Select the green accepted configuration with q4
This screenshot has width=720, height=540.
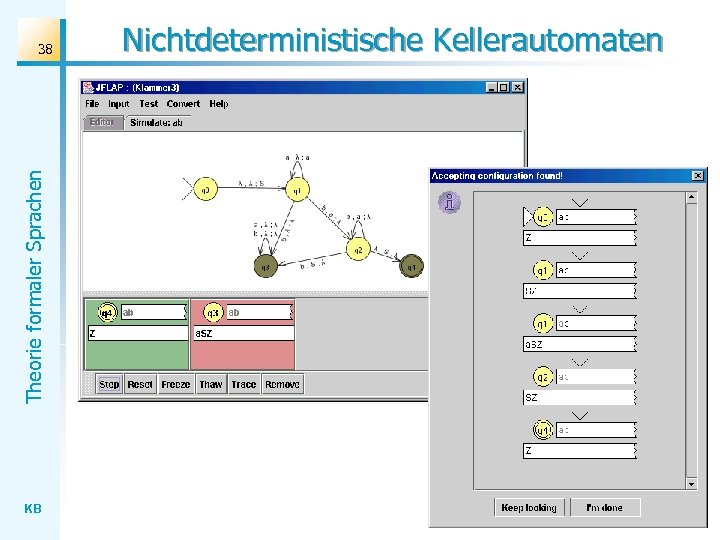click(137, 334)
